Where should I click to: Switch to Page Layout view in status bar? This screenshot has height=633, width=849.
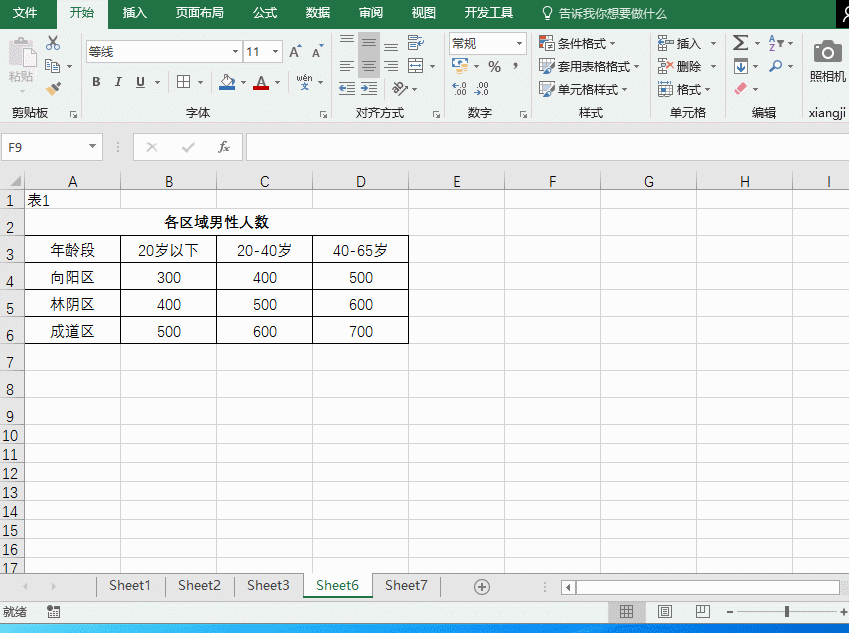[x=664, y=611]
